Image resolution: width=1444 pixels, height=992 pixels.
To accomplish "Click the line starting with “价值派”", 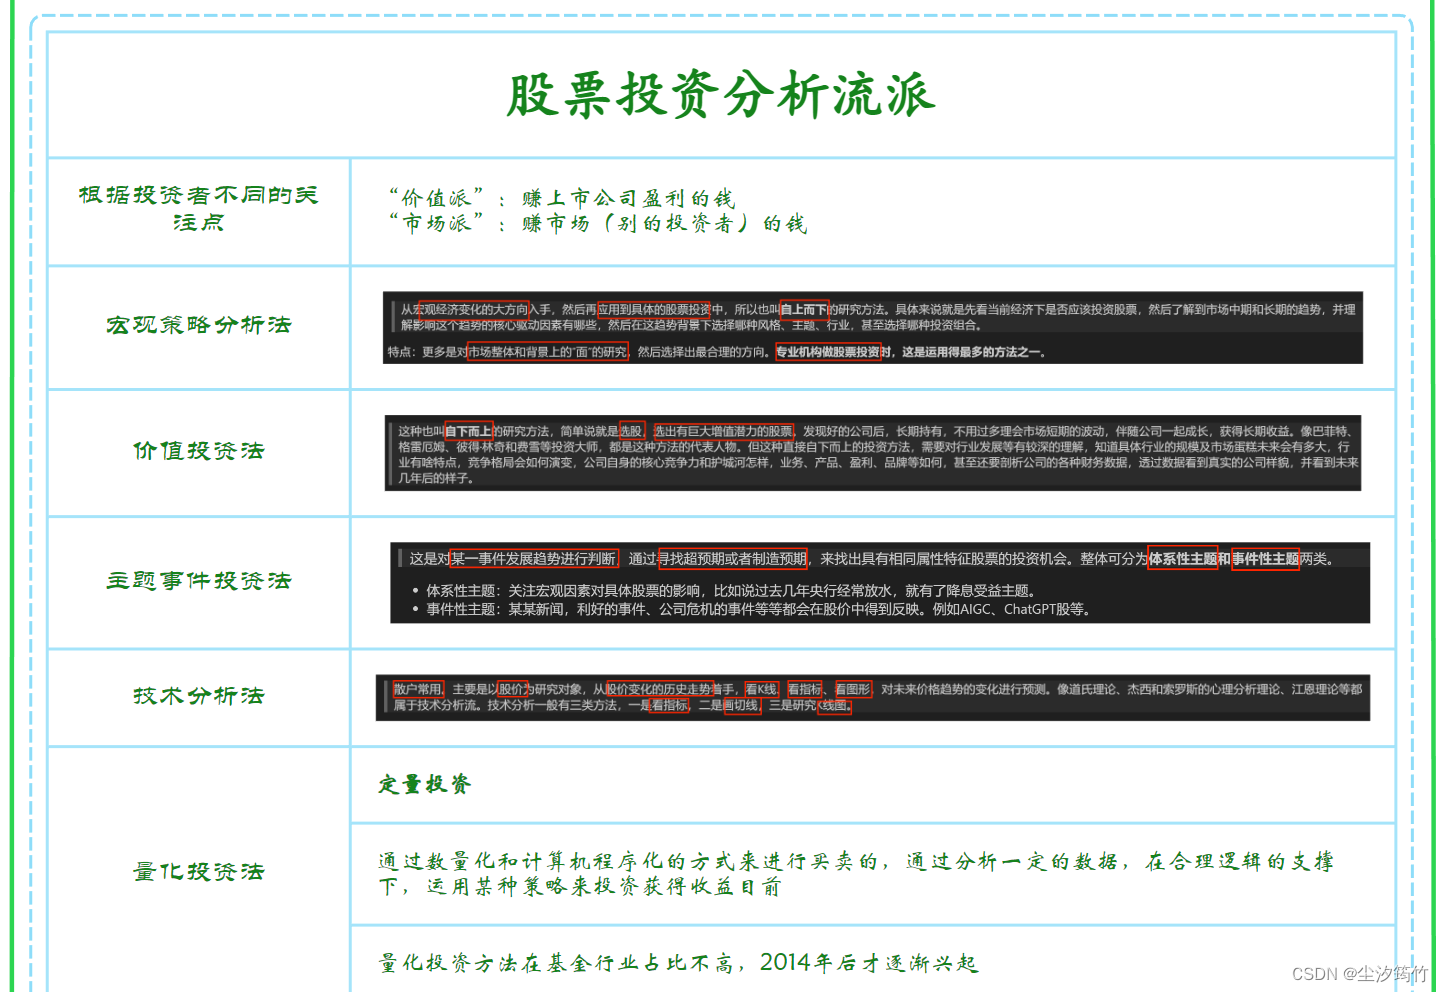I will pyautogui.click(x=562, y=198).
